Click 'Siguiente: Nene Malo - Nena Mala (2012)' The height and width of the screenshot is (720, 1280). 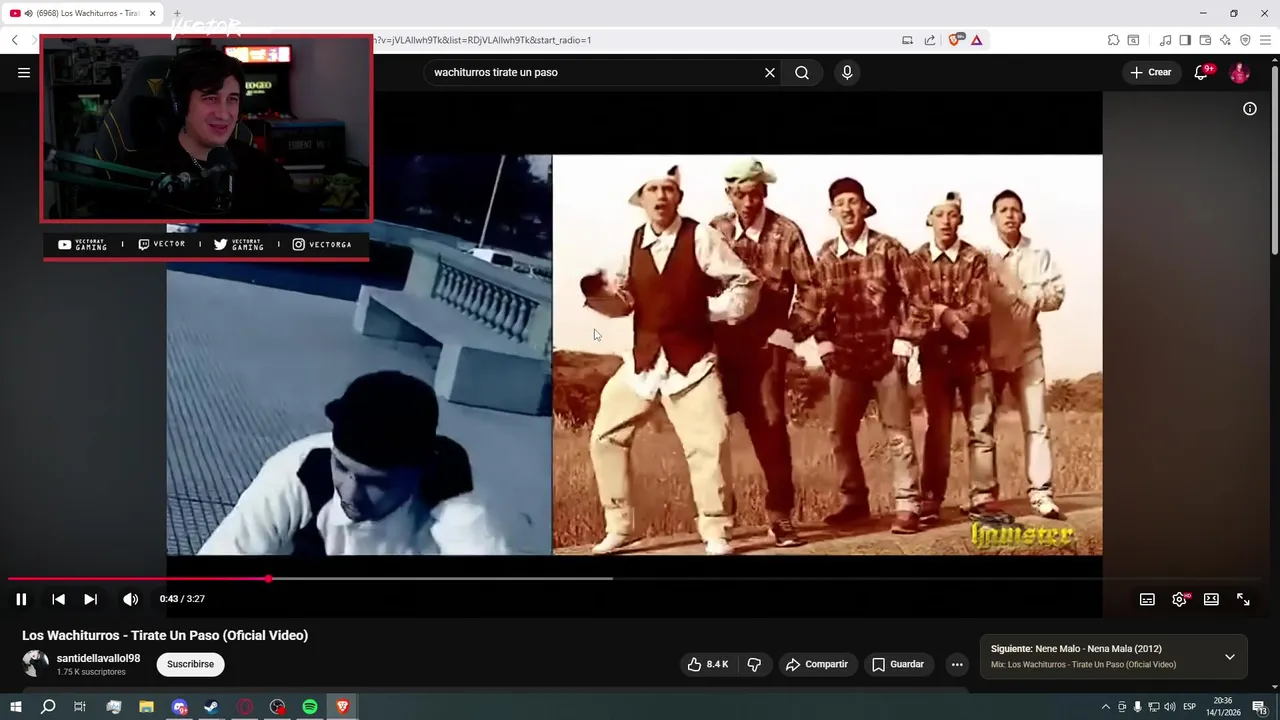[x=1076, y=649]
